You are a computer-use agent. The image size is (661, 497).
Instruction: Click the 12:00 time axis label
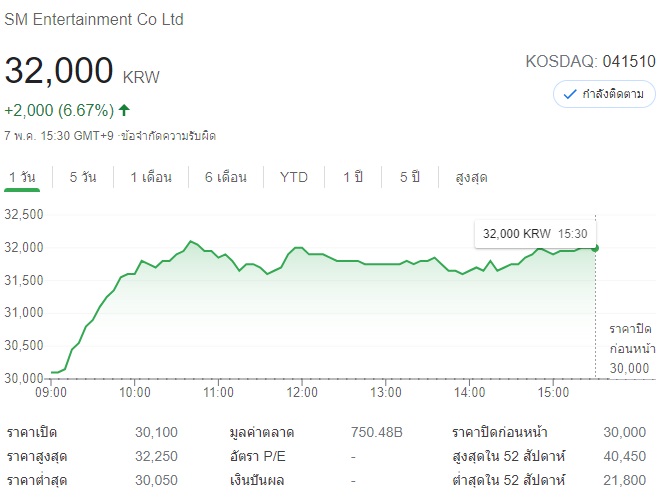coord(302,392)
